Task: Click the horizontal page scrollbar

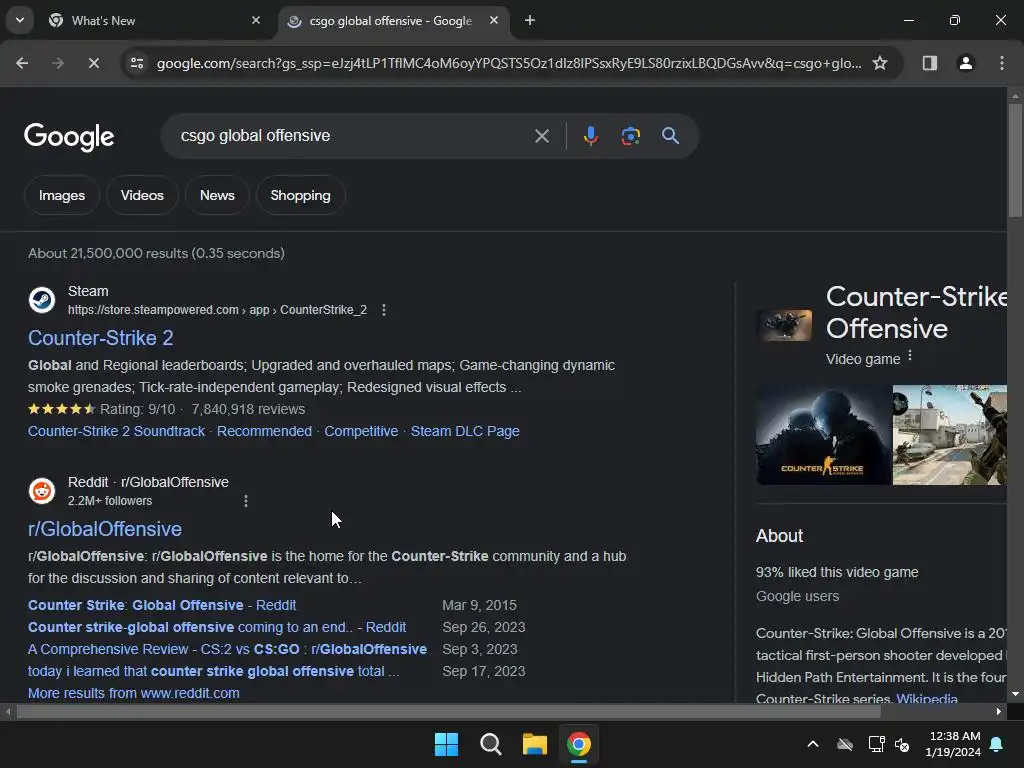Action: click(448, 711)
